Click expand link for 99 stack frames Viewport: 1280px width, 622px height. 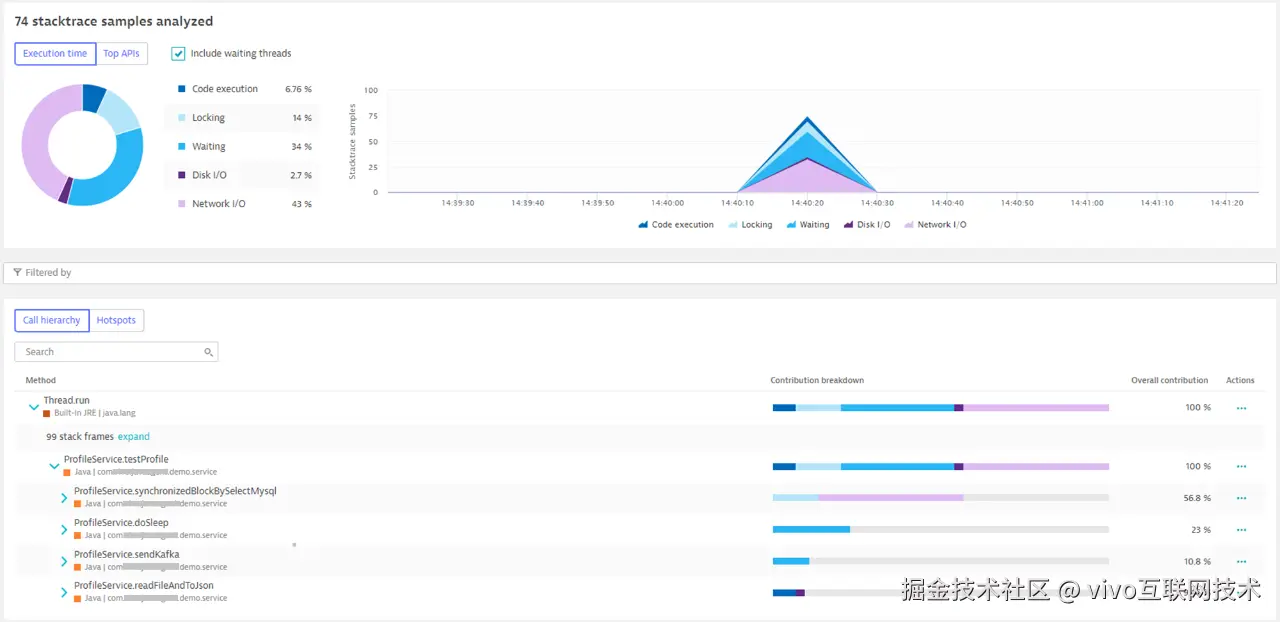click(x=134, y=437)
